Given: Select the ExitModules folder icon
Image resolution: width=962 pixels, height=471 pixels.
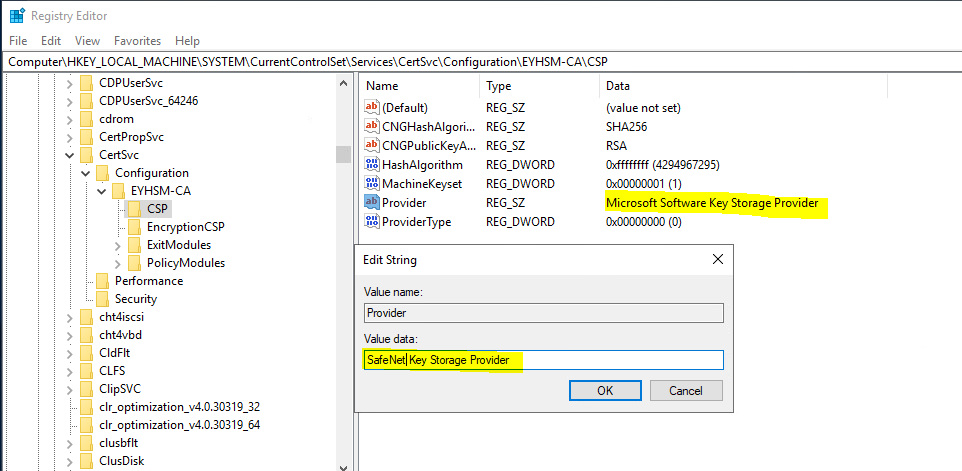Looking at the screenshot, I should pyautogui.click(x=135, y=245).
